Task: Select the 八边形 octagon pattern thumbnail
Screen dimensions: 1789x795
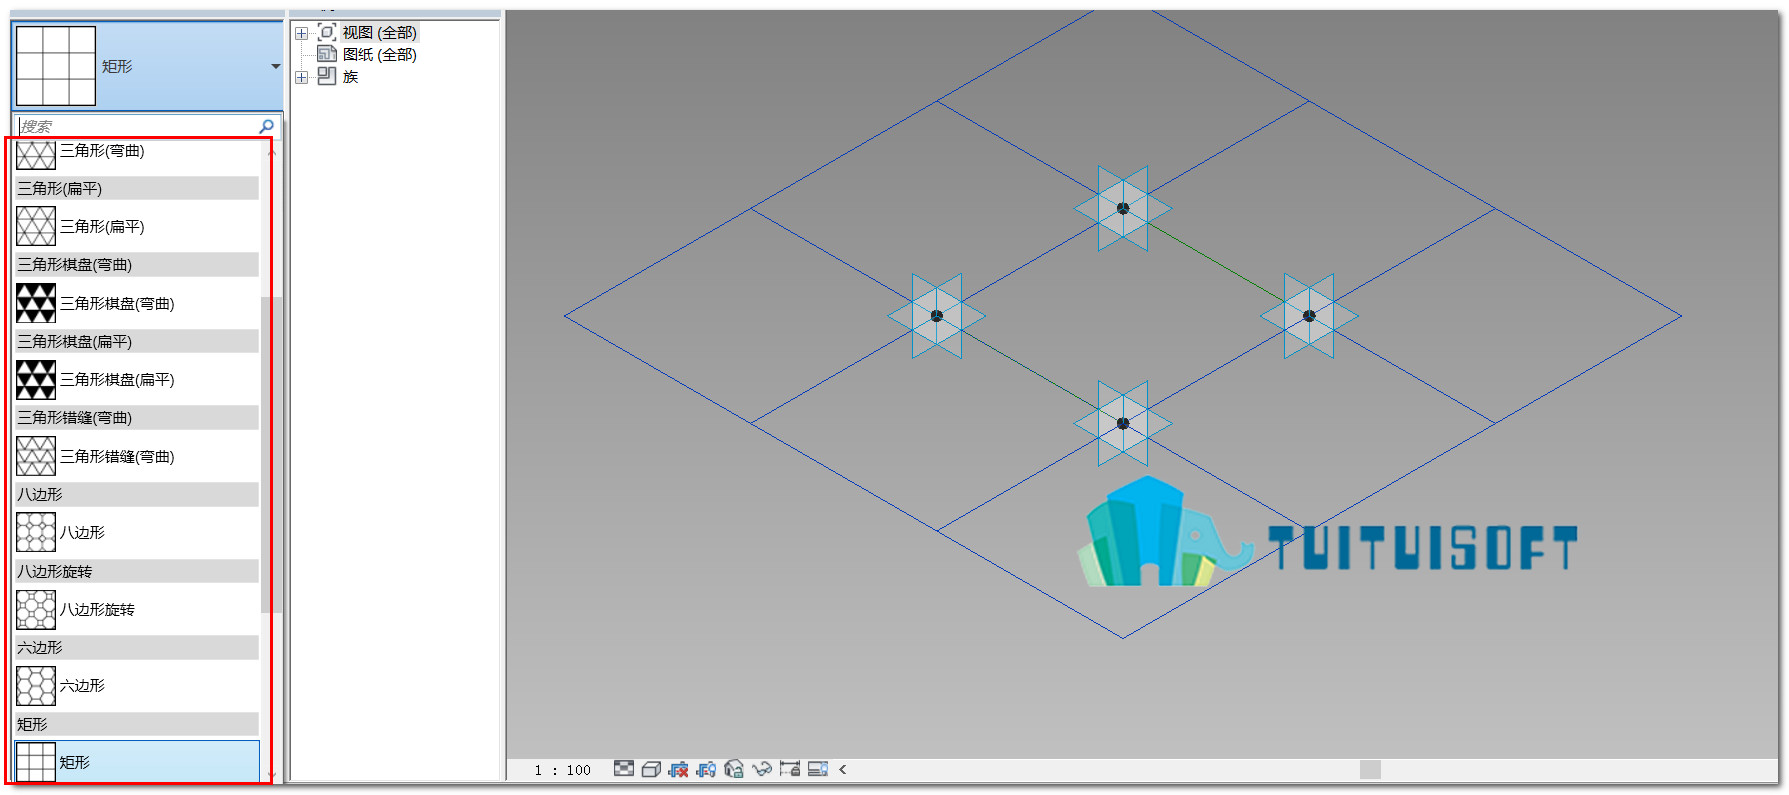Action: 36,533
